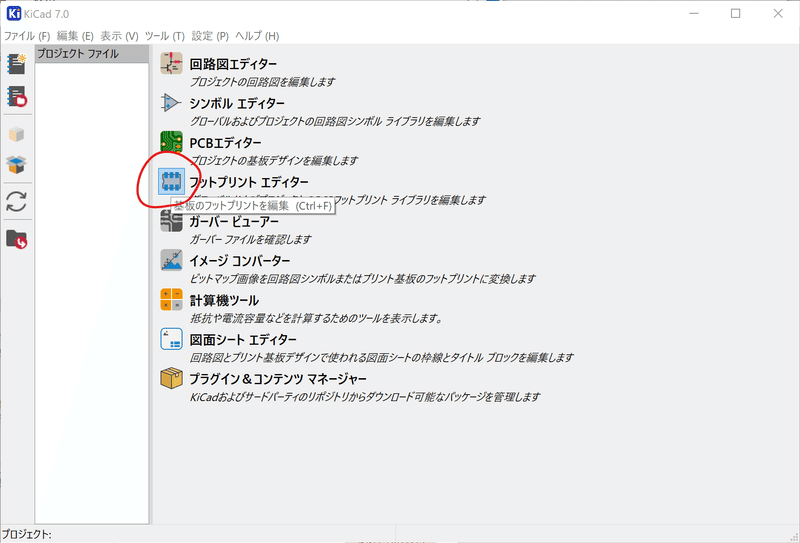The width and height of the screenshot is (800, 543).
Task: Open the Calculator Tools (計算機ツール) orange icon
Action: (171, 300)
